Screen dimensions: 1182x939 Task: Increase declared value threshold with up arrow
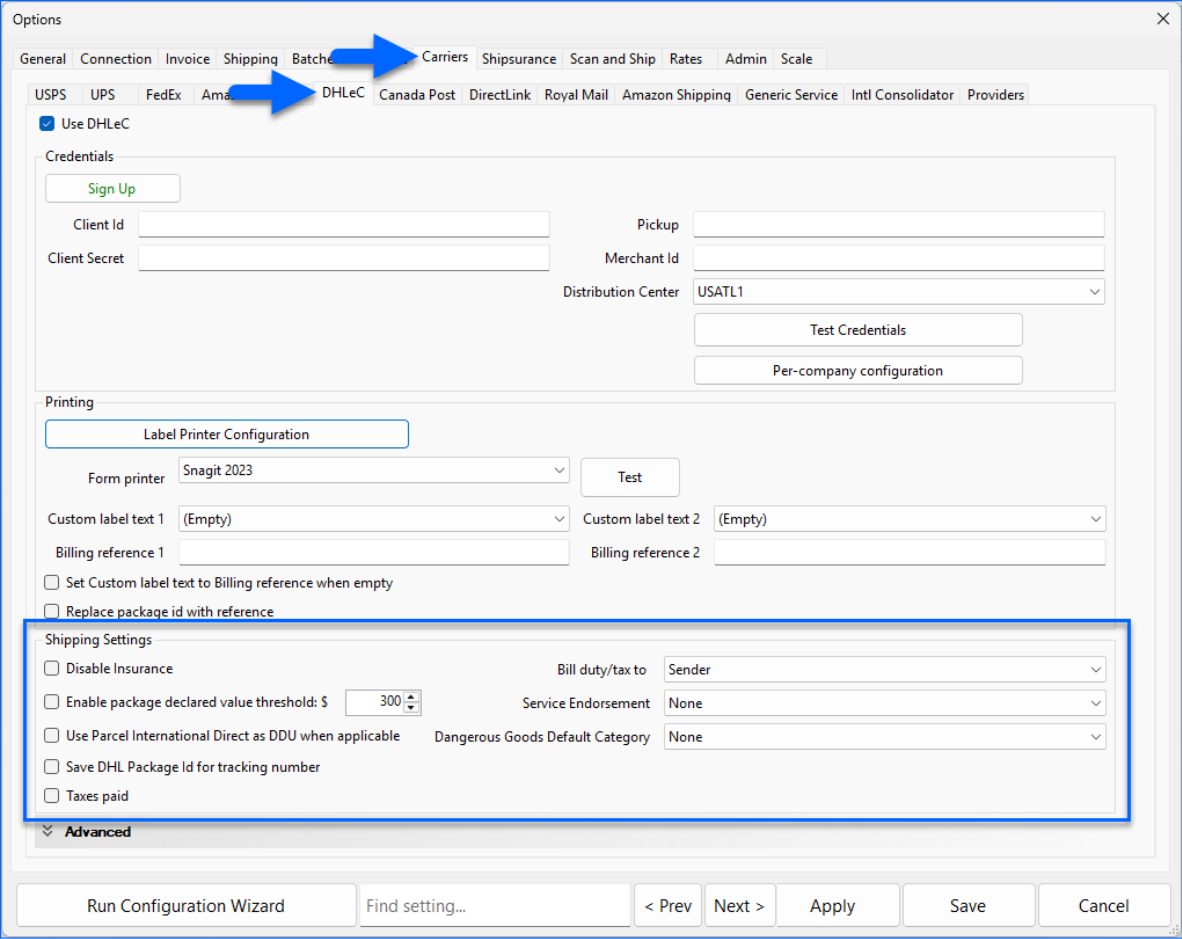click(x=412, y=697)
